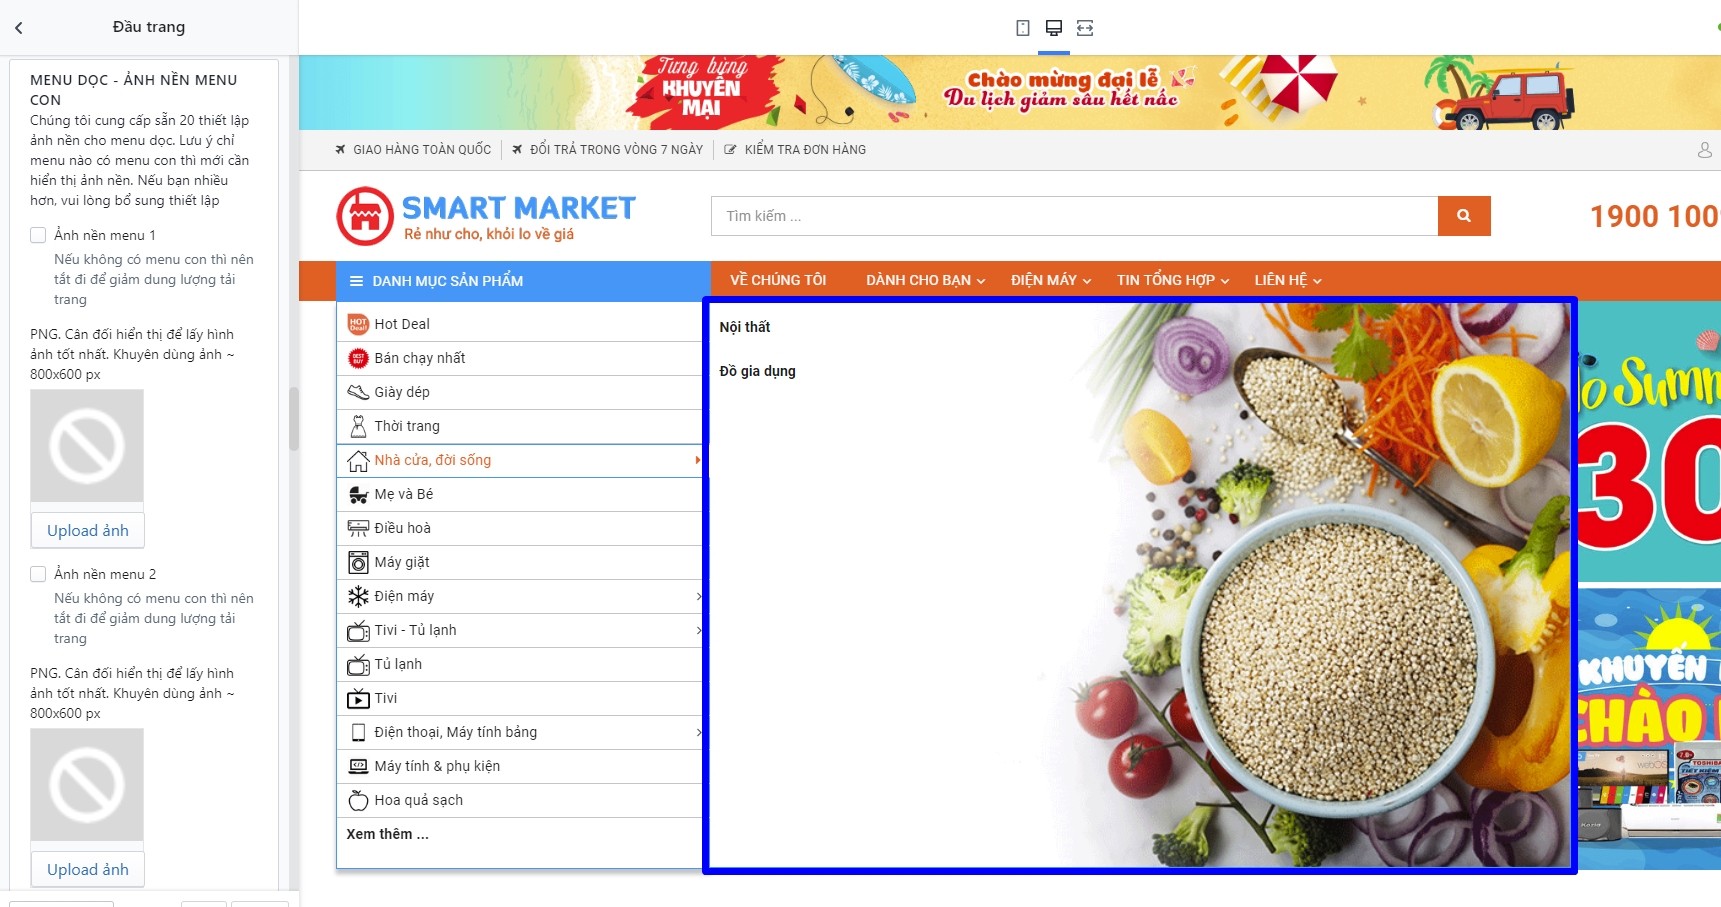Enable the Ảnh nền menu 2 checkbox
1721x907 pixels.
[38, 574]
